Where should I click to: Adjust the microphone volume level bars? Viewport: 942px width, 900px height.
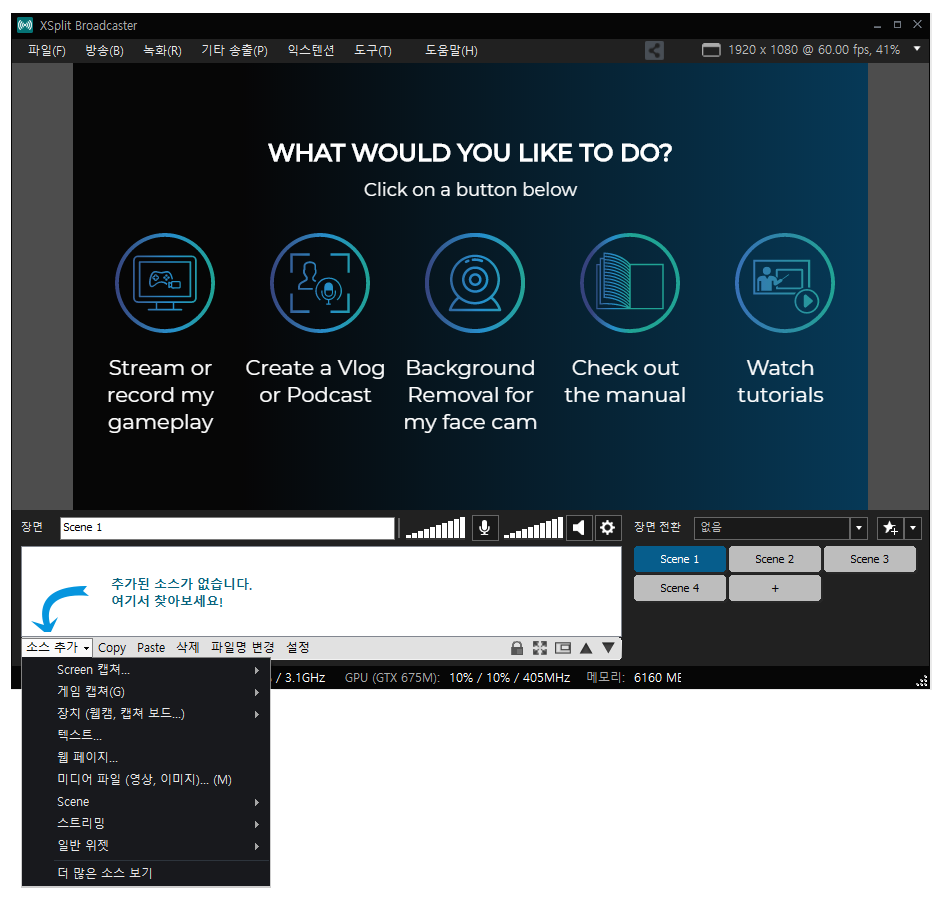(435, 528)
